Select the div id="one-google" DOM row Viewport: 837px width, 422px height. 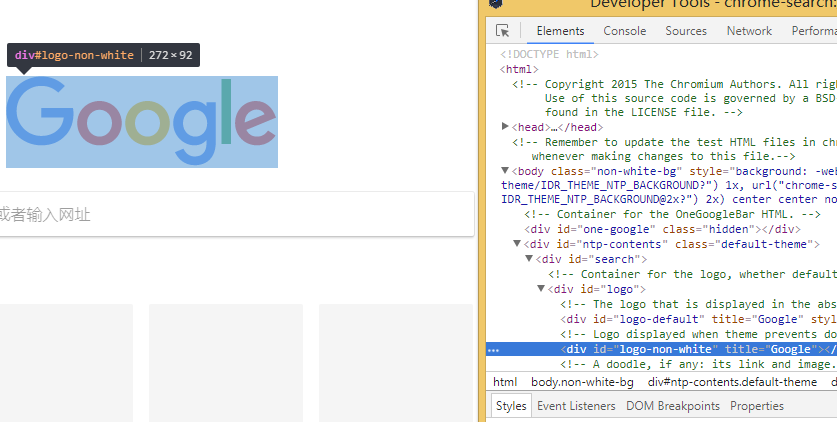[x=662, y=229]
